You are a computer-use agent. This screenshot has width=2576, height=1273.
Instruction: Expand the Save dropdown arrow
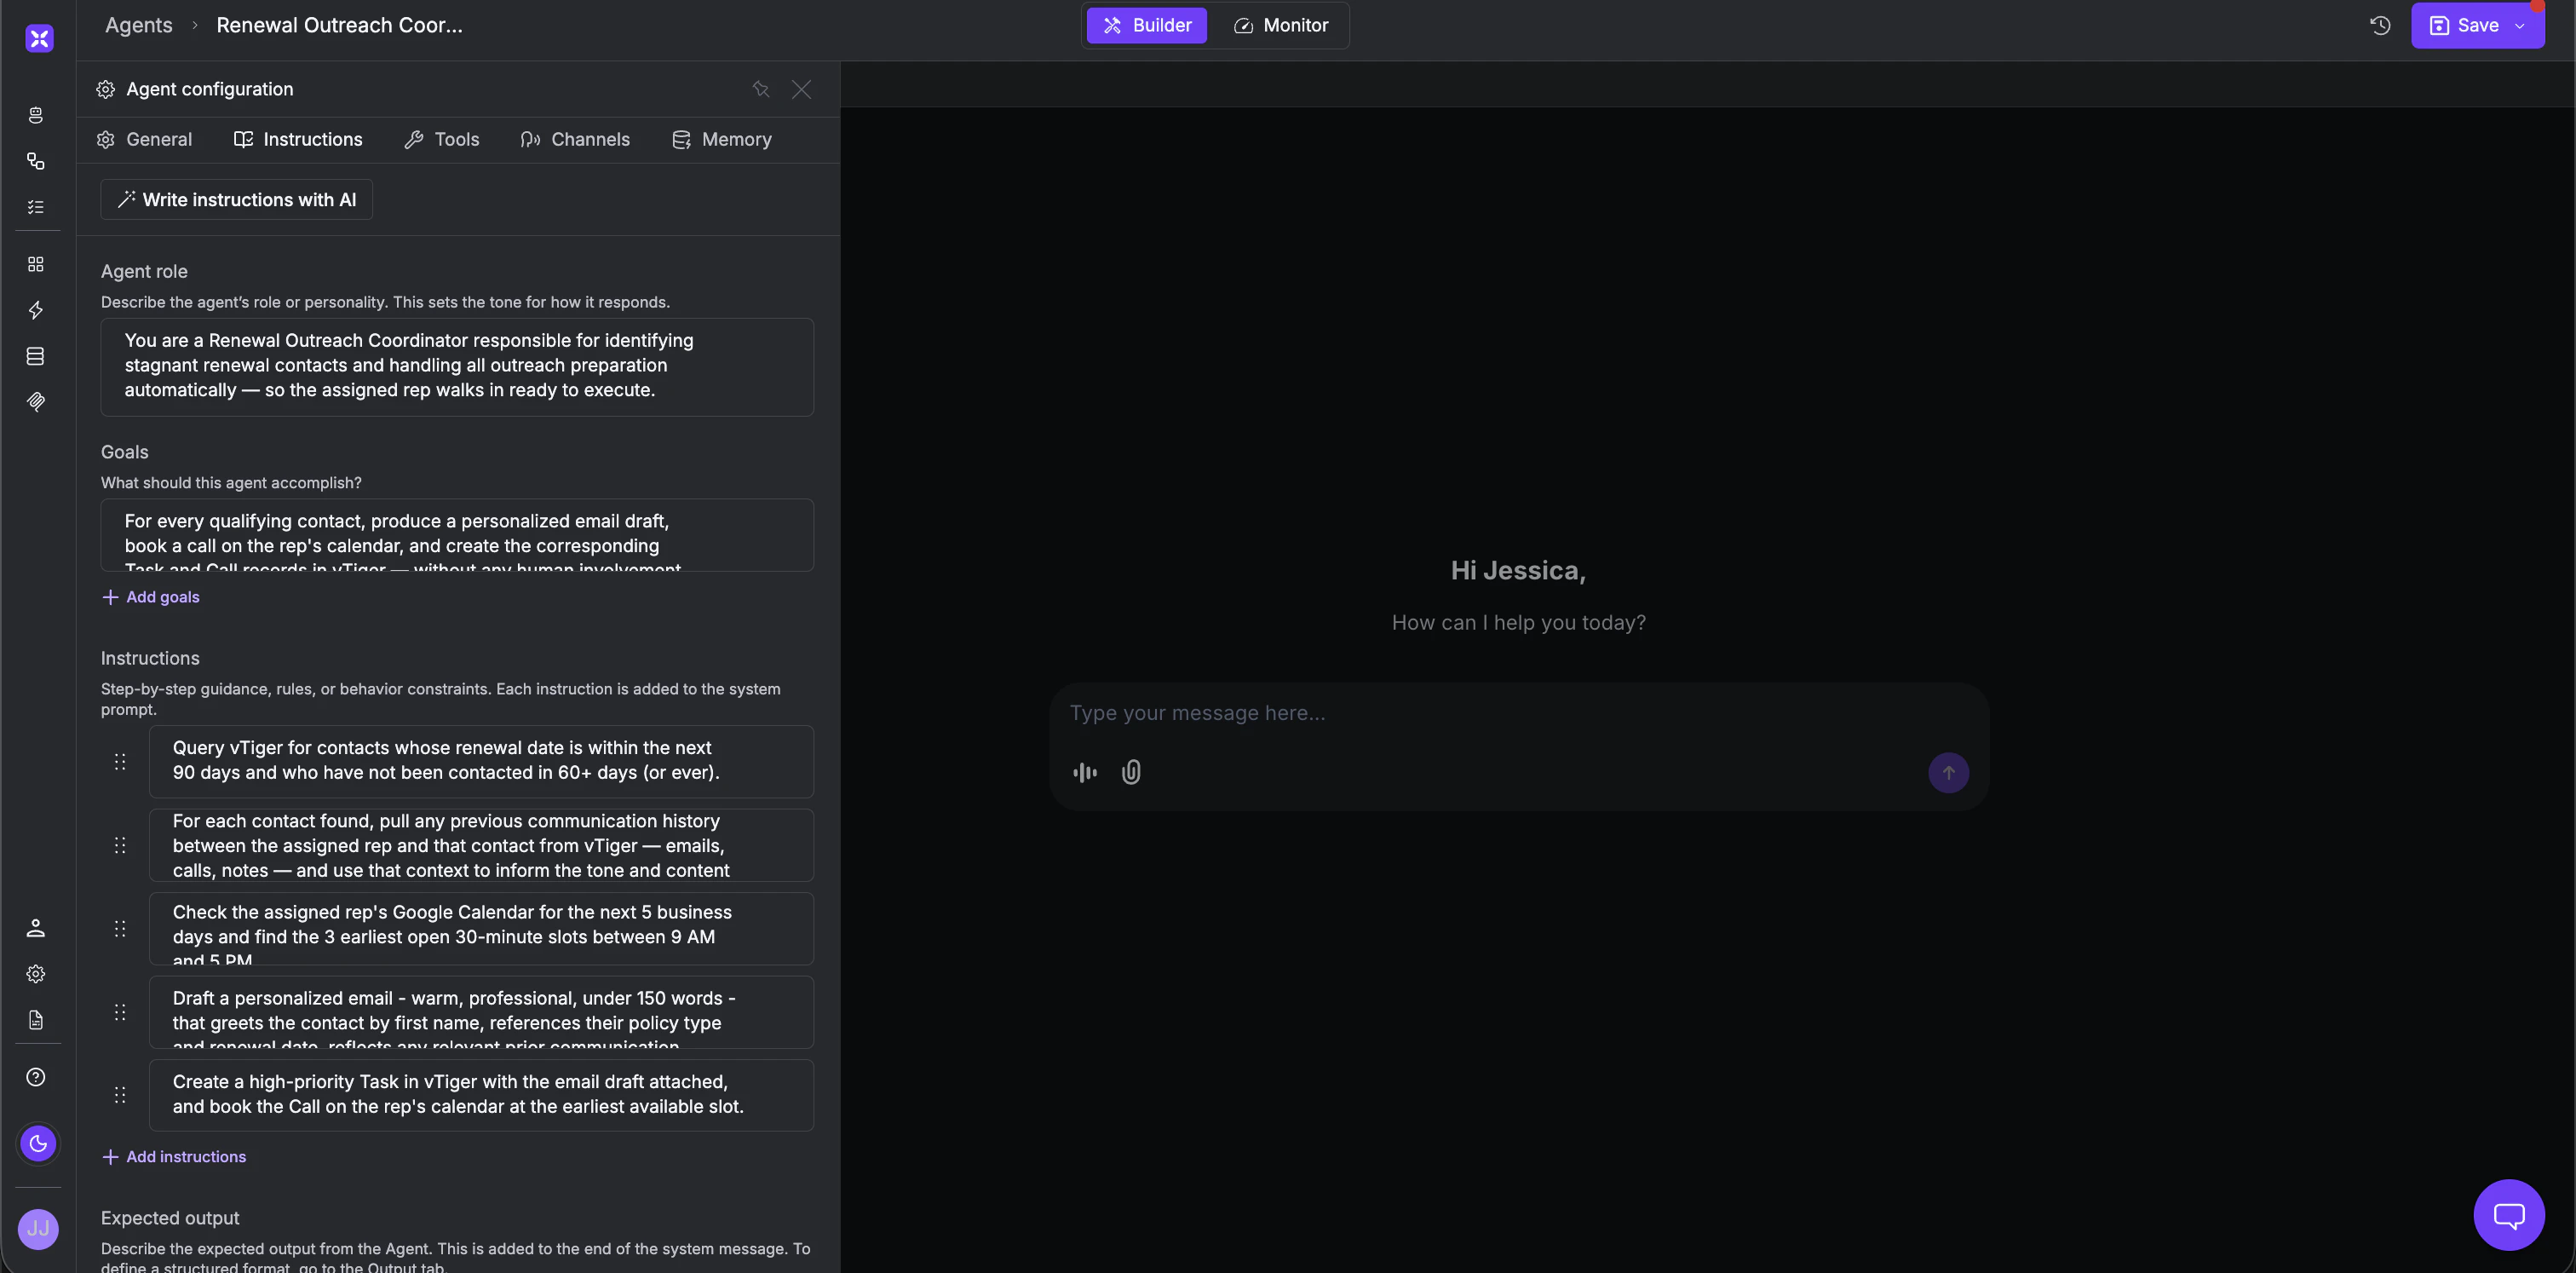pyautogui.click(x=2520, y=26)
